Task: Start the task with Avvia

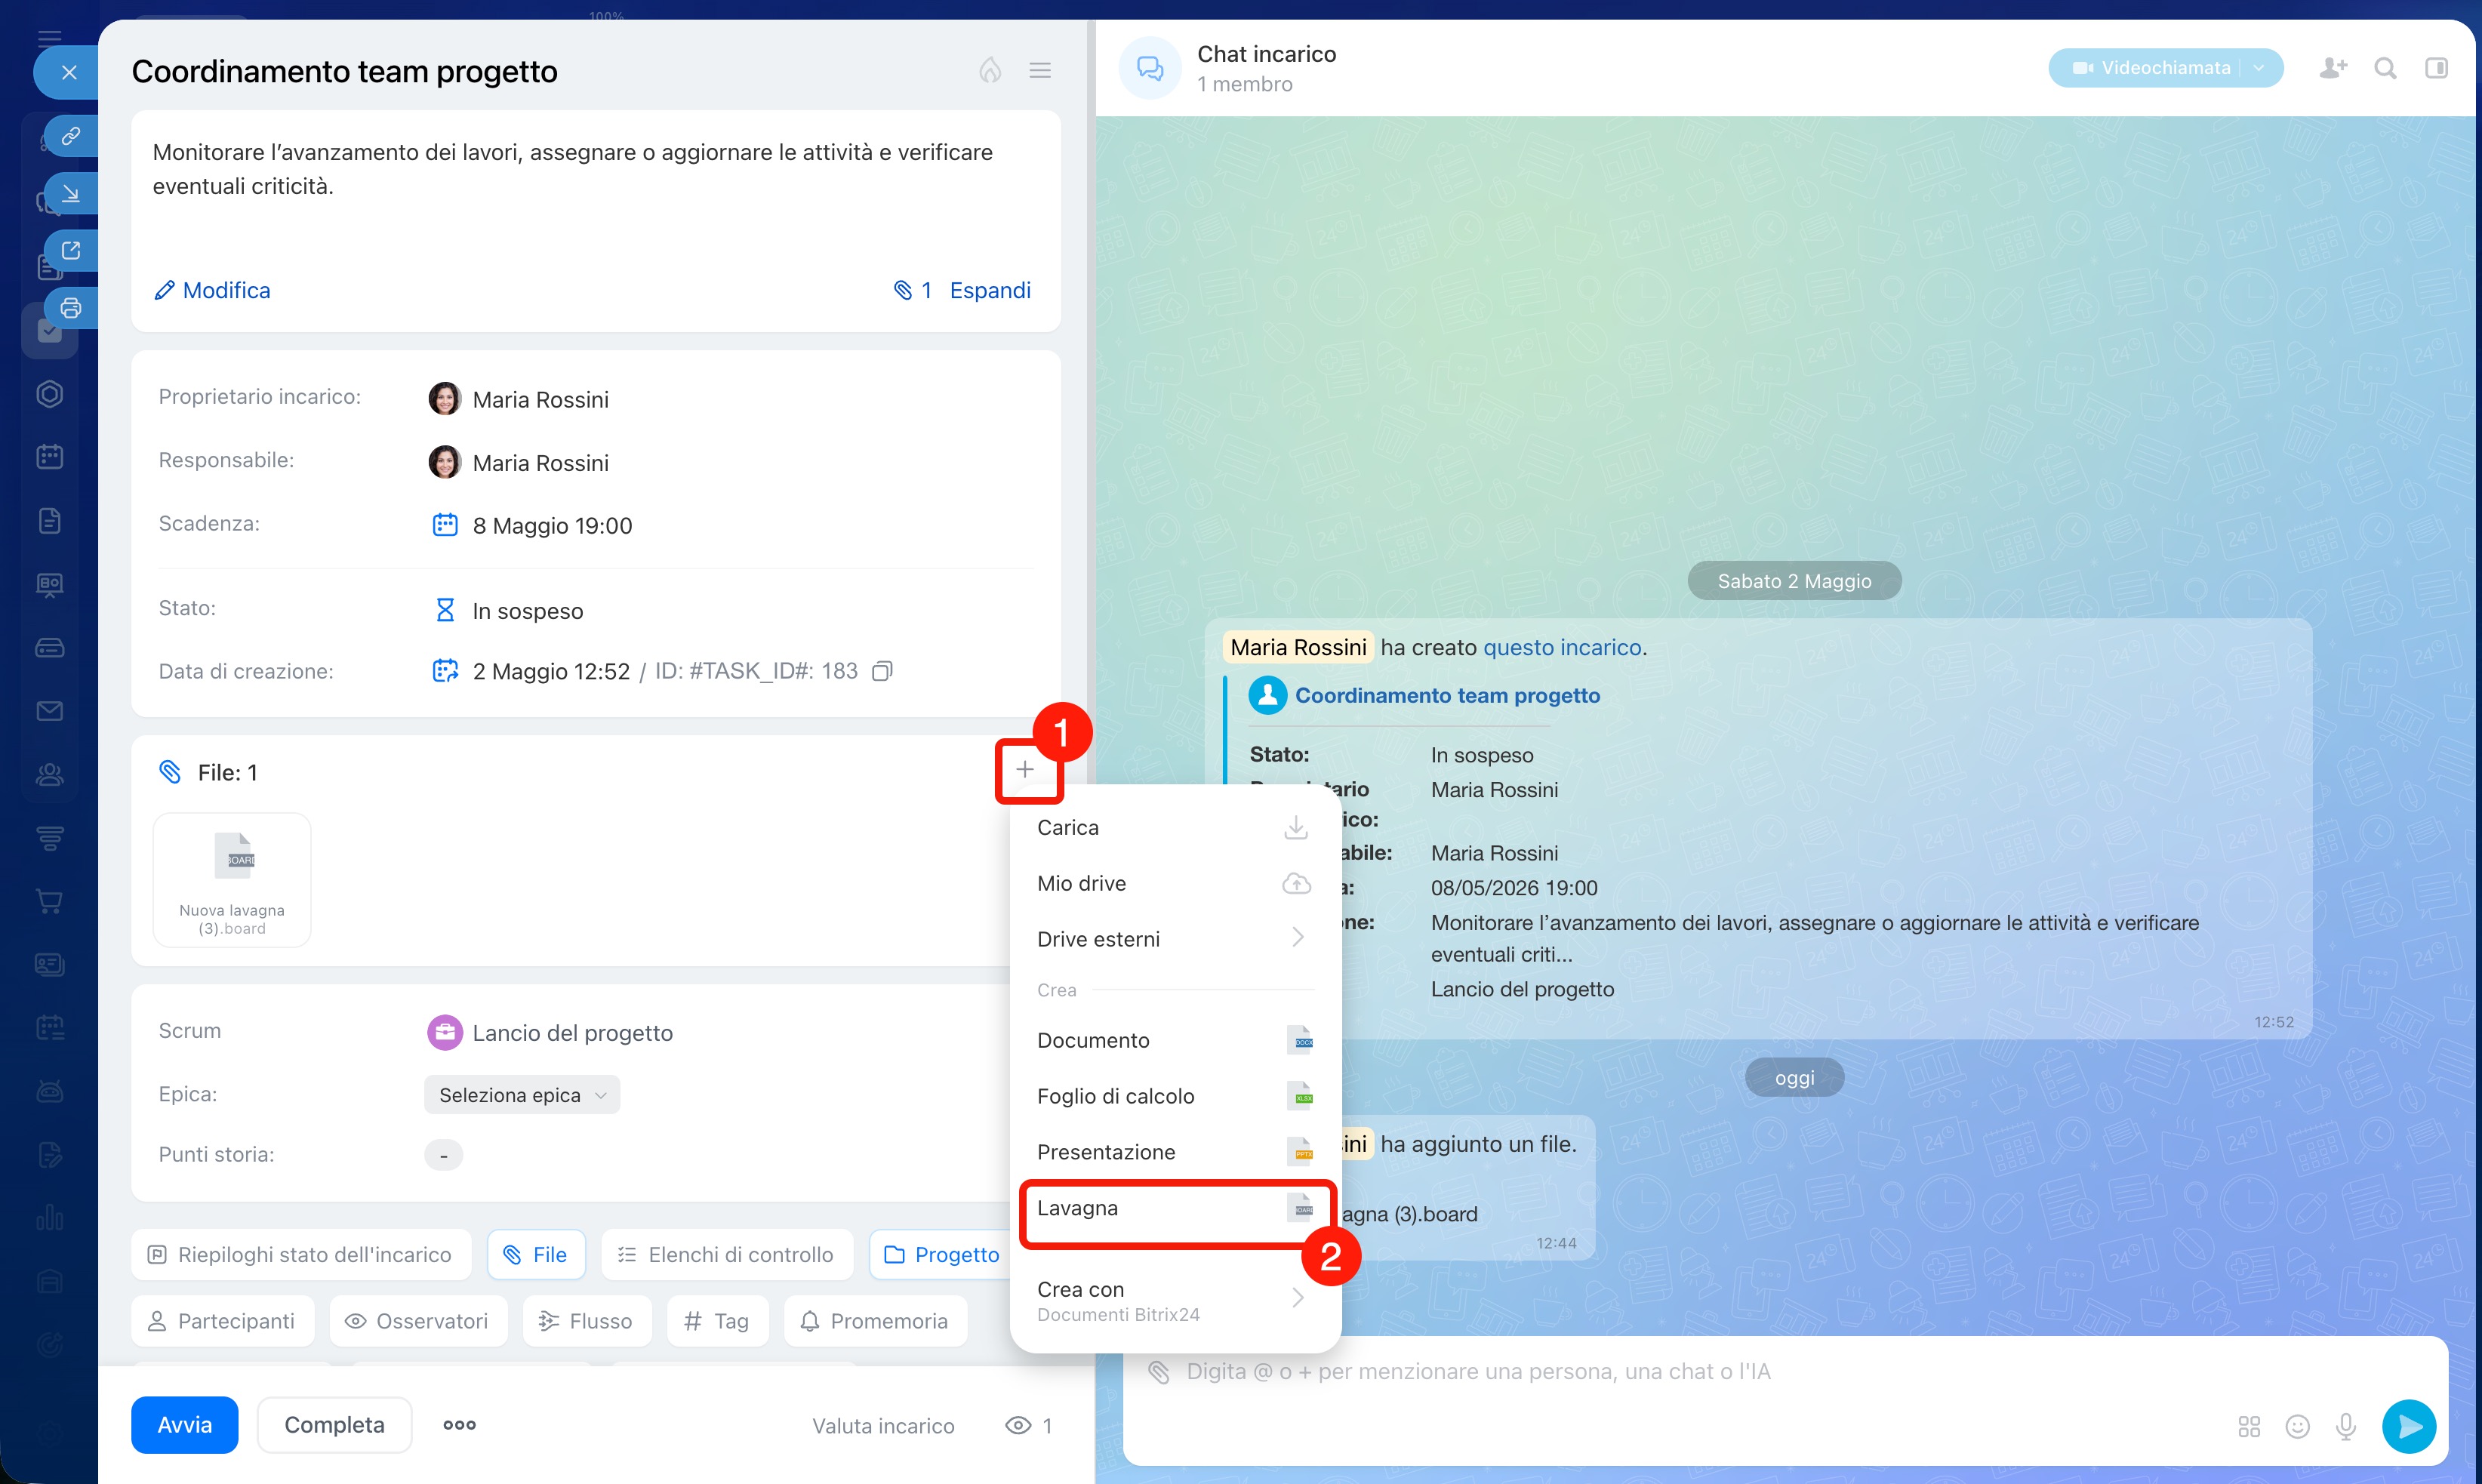Action: click(185, 1425)
